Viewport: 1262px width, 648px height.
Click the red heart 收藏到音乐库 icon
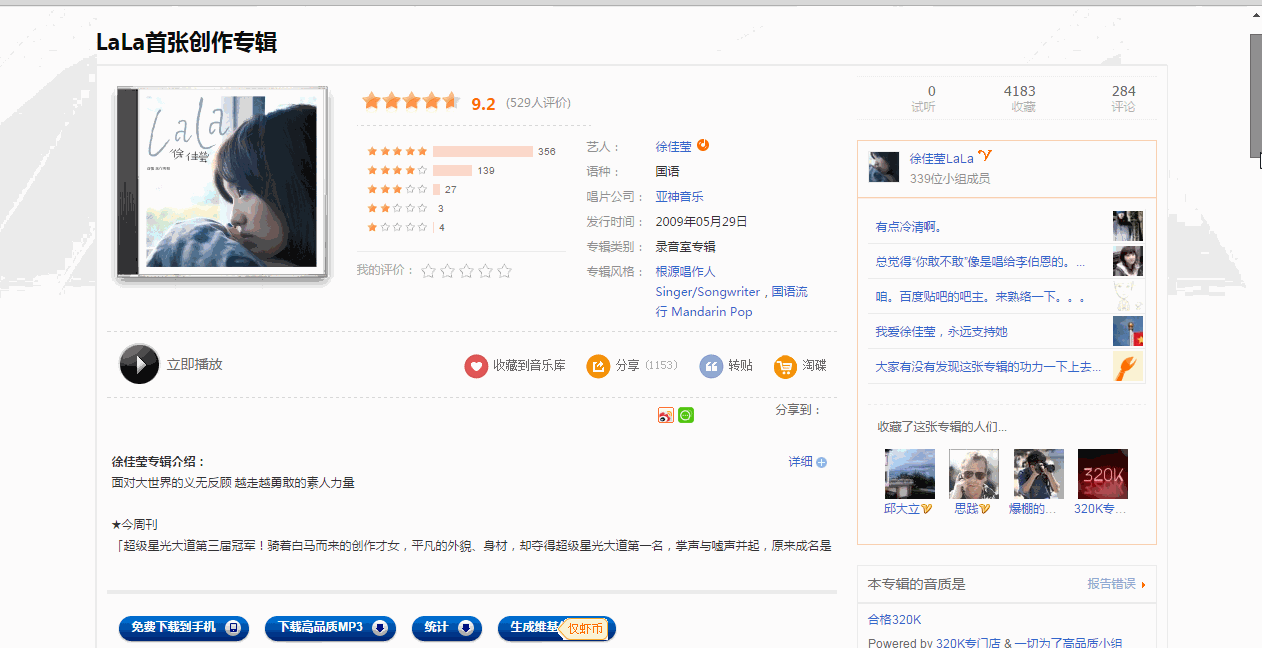(x=476, y=366)
